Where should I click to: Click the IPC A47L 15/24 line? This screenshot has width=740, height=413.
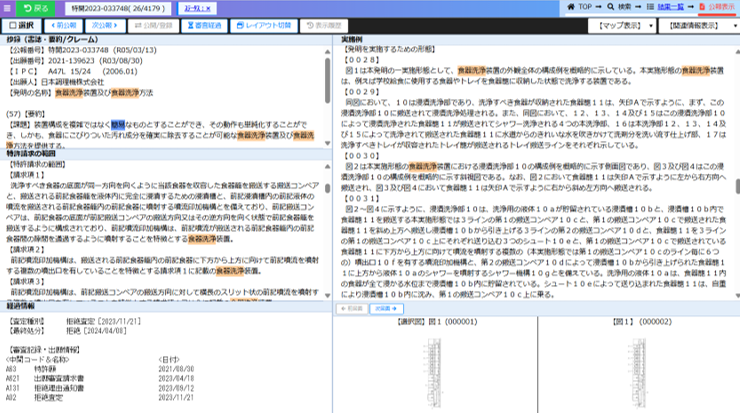pos(73,72)
